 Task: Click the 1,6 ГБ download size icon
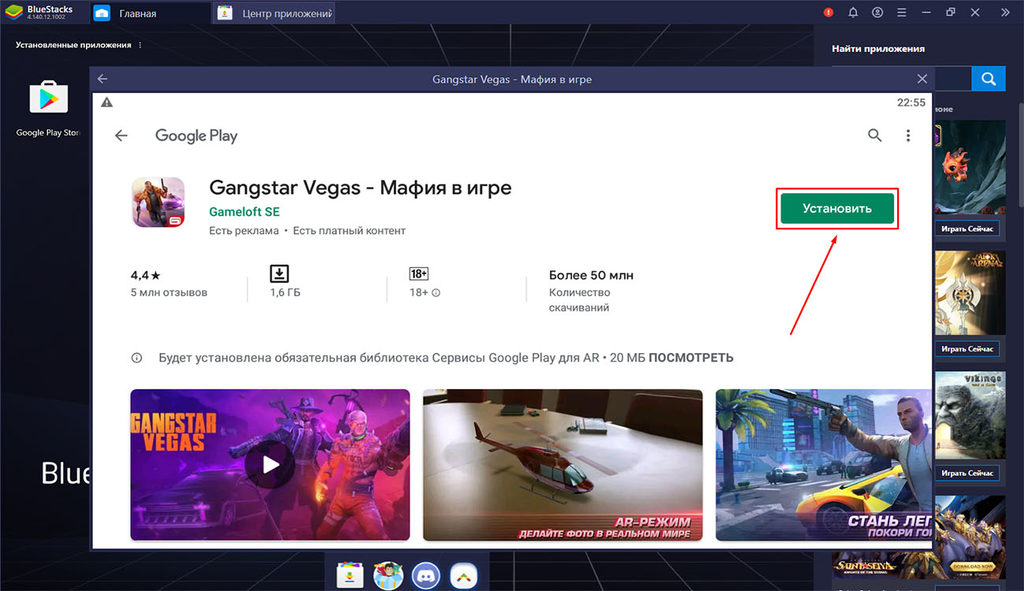click(280, 273)
